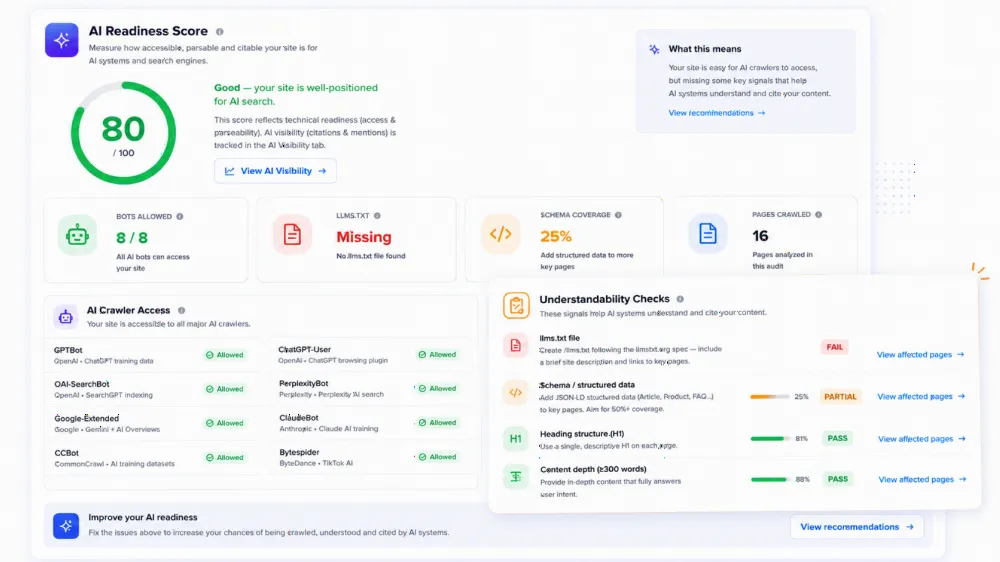Click the Allowed status for Google-Extended
Viewport: 1000px width, 562px height.
[x=224, y=424]
